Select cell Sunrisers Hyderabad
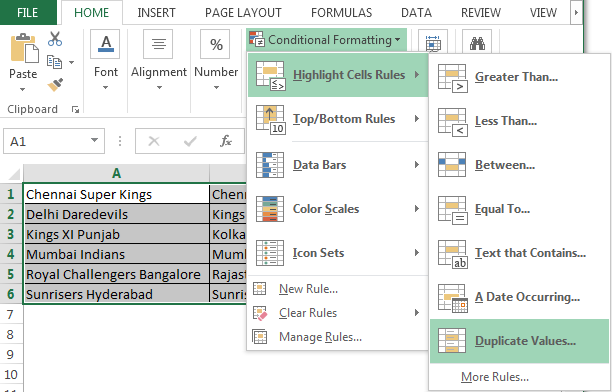 116,294
